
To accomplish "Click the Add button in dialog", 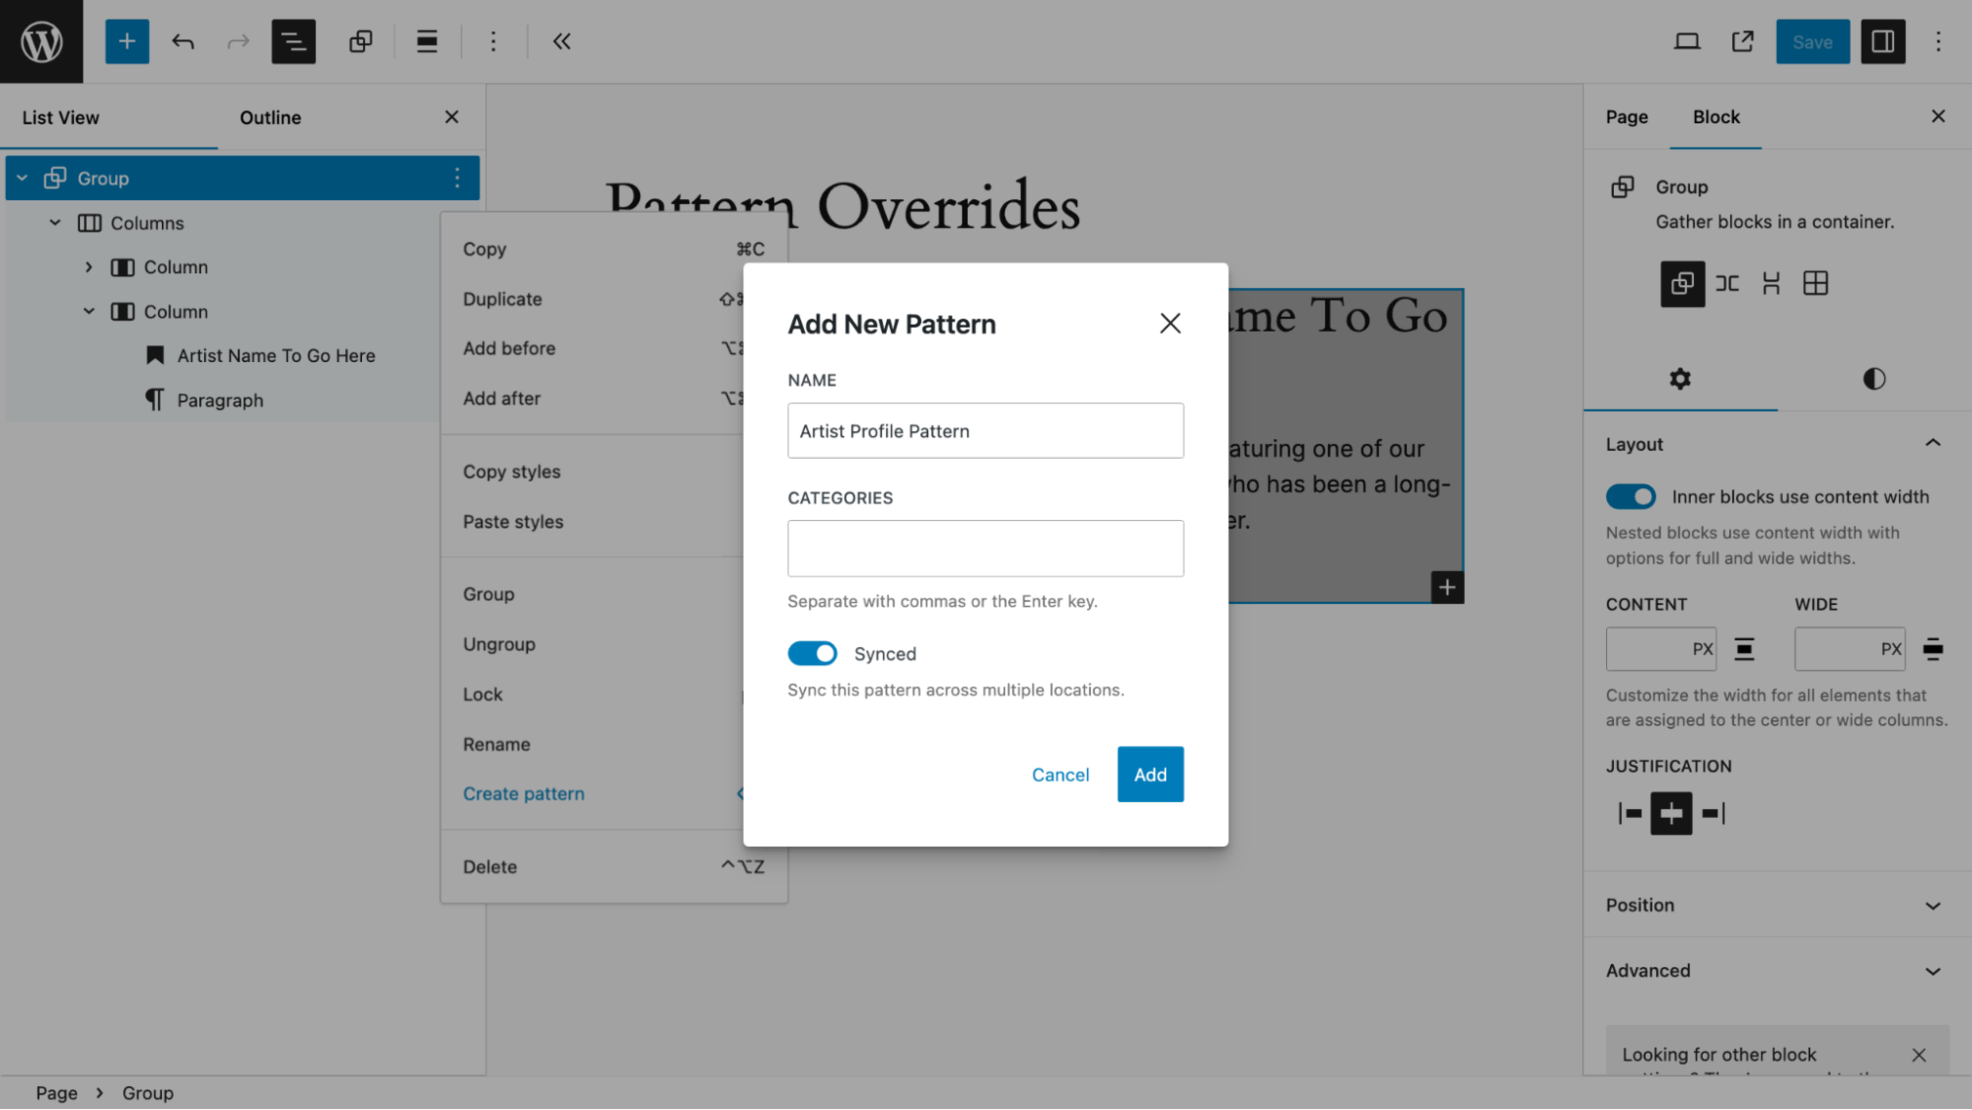I will [x=1150, y=775].
